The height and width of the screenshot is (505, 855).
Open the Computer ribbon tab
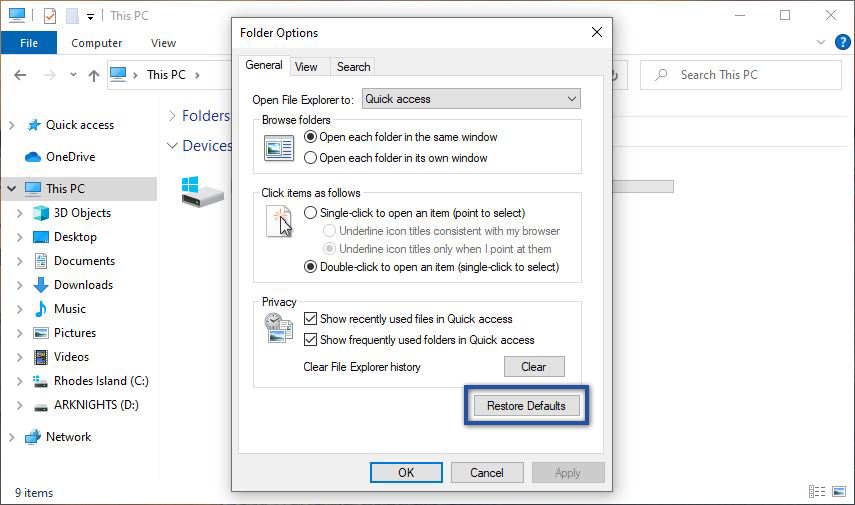point(97,43)
